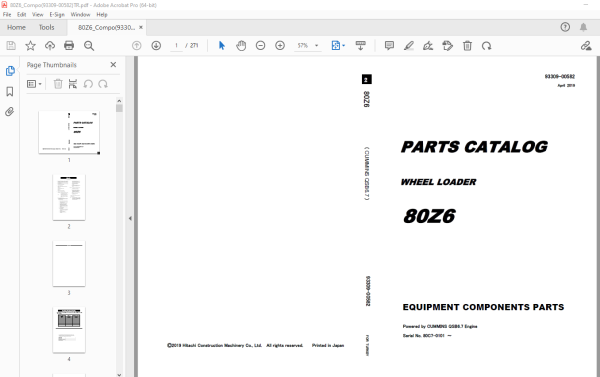Rotate page with main toolbar rotate icon

point(487,46)
